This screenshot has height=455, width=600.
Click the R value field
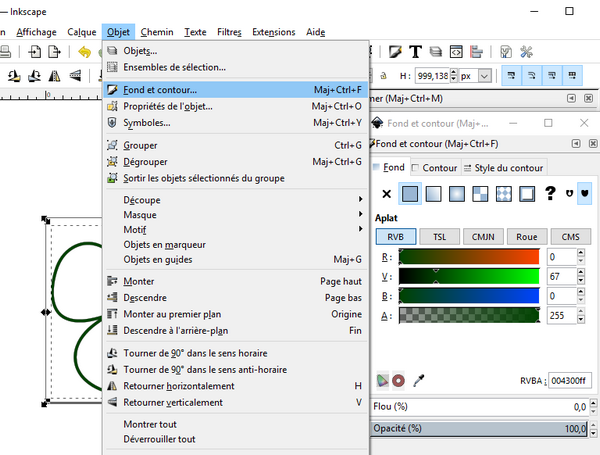561,257
